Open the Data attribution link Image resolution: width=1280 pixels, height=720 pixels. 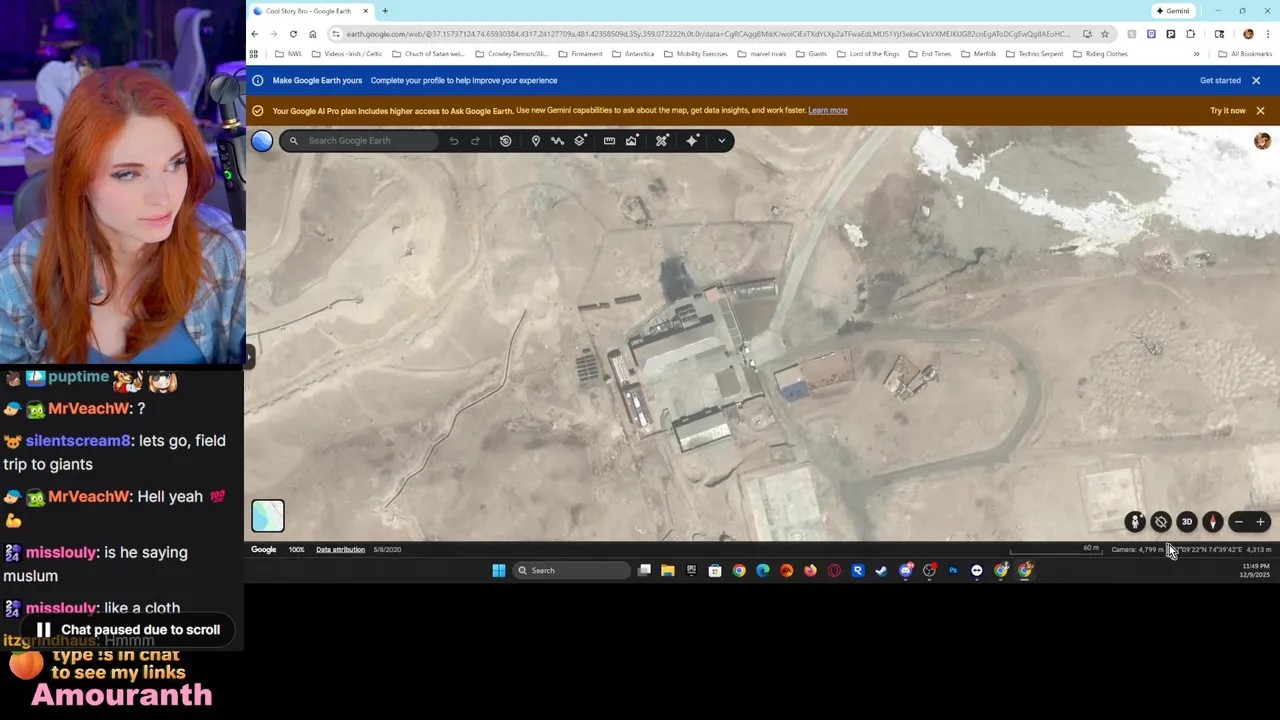click(340, 549)
